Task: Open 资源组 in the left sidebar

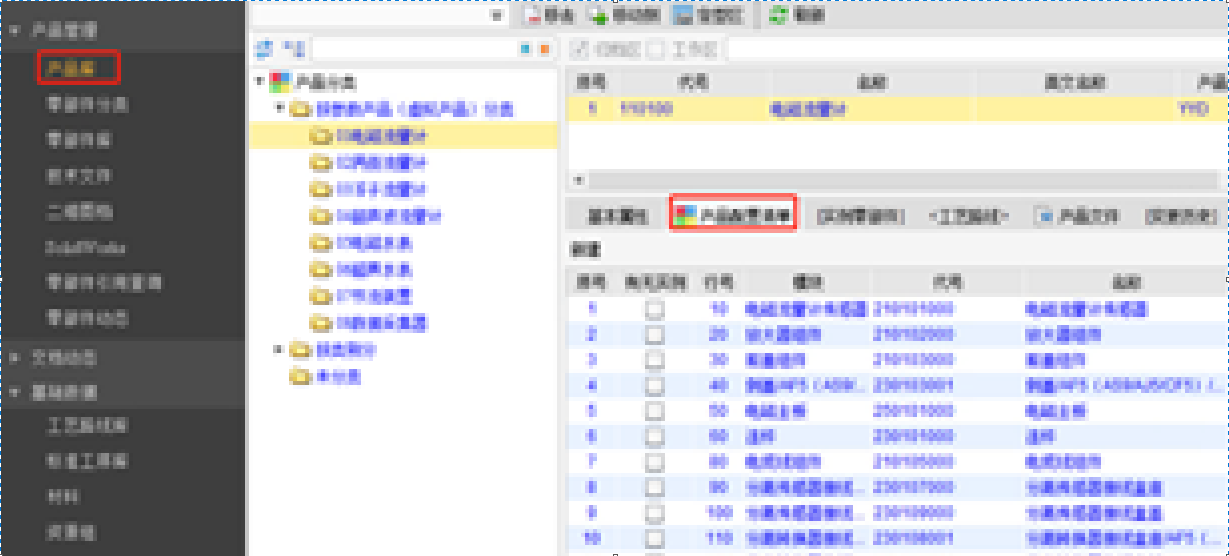Action: click(x=71, y=533)
